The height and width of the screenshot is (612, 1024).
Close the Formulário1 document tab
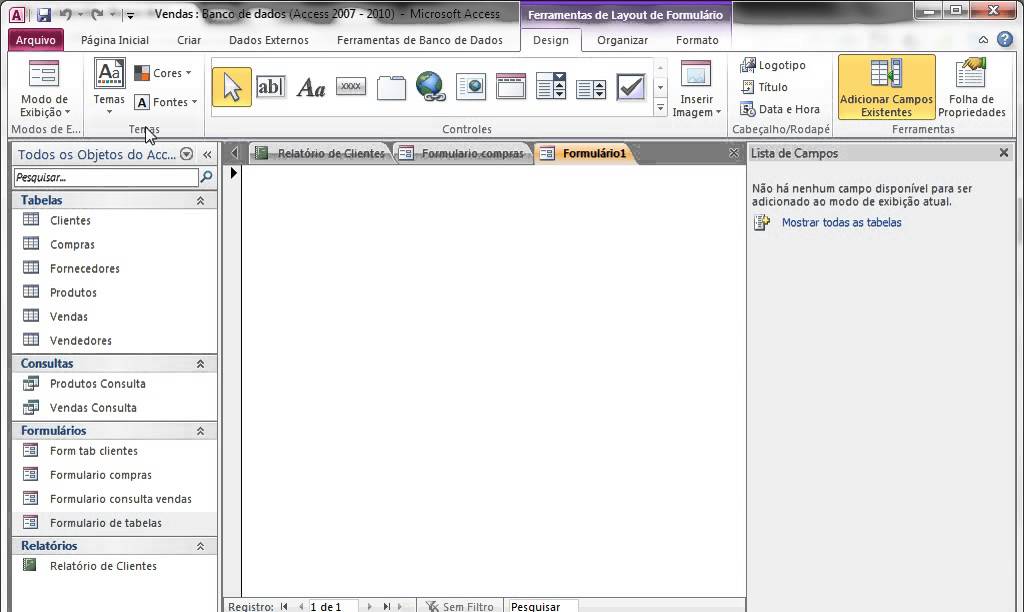point(733,153)
